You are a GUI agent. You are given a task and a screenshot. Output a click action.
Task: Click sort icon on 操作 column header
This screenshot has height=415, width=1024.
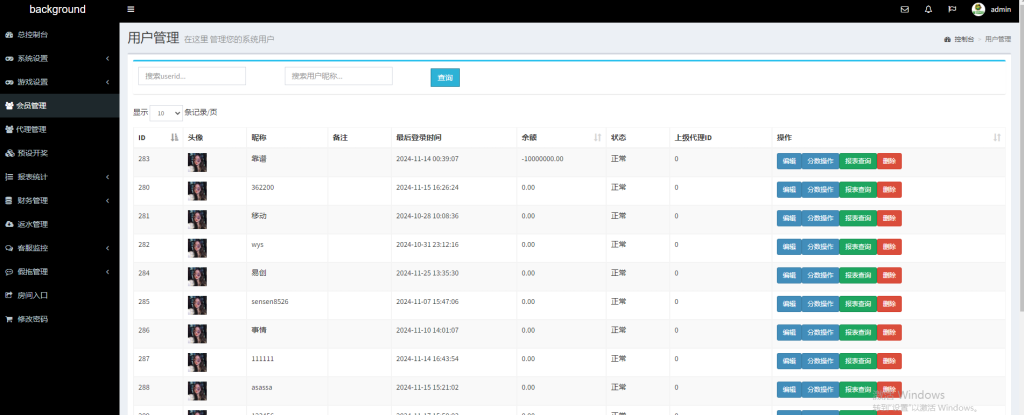[x=997, y=137]
